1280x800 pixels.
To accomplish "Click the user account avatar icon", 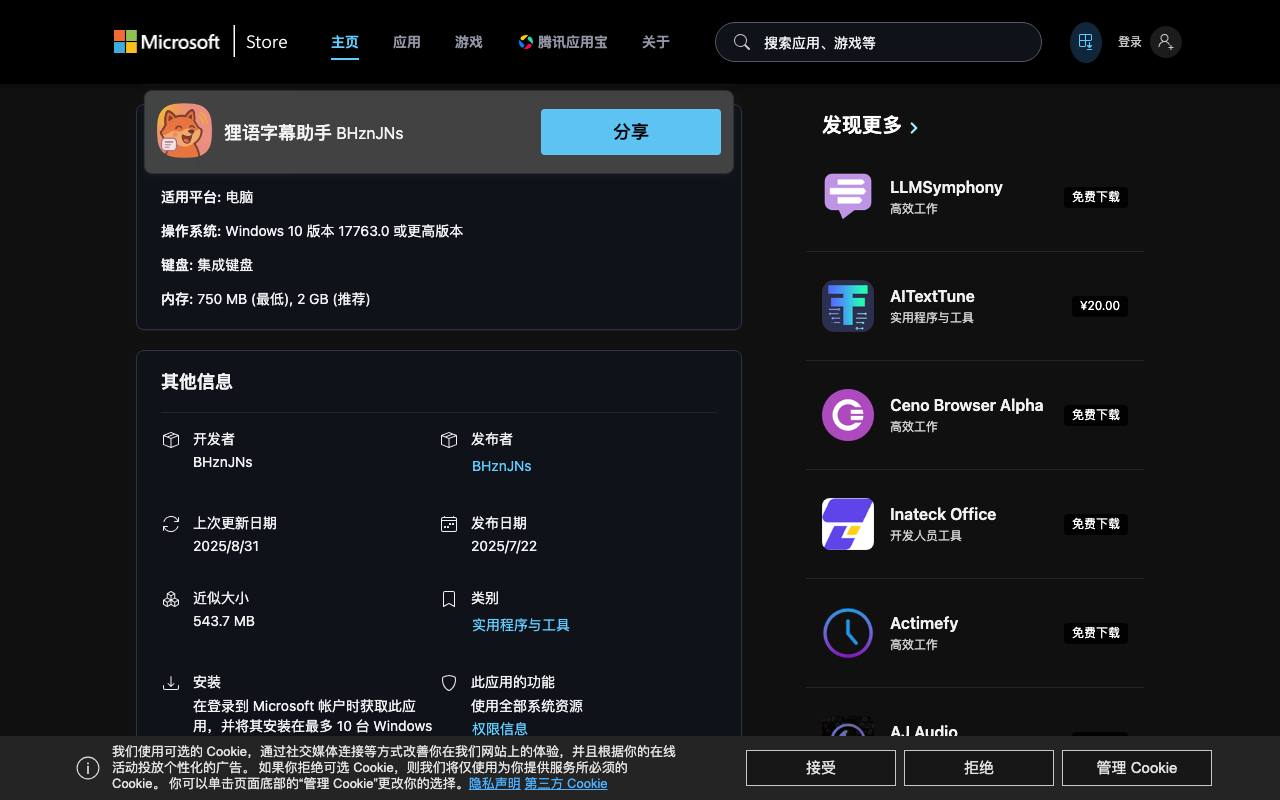I will point(1165,42).
